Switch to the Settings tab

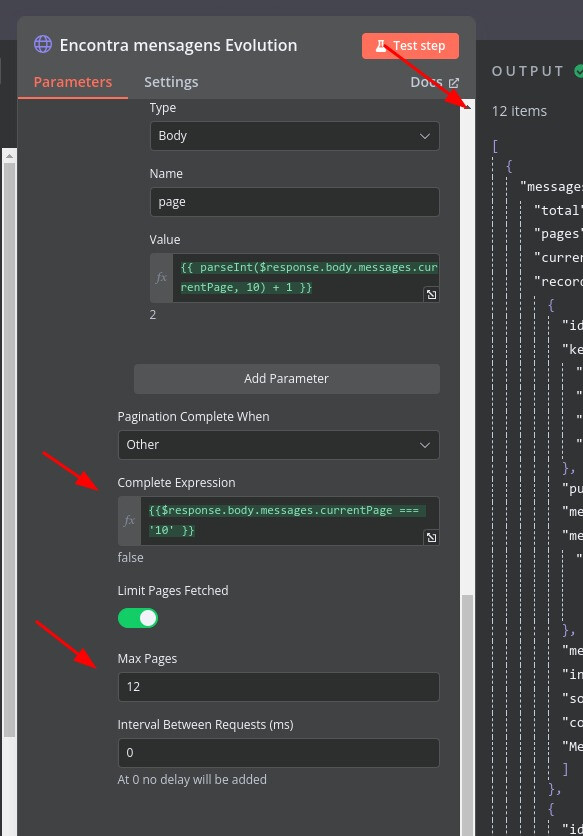[171, 82]
